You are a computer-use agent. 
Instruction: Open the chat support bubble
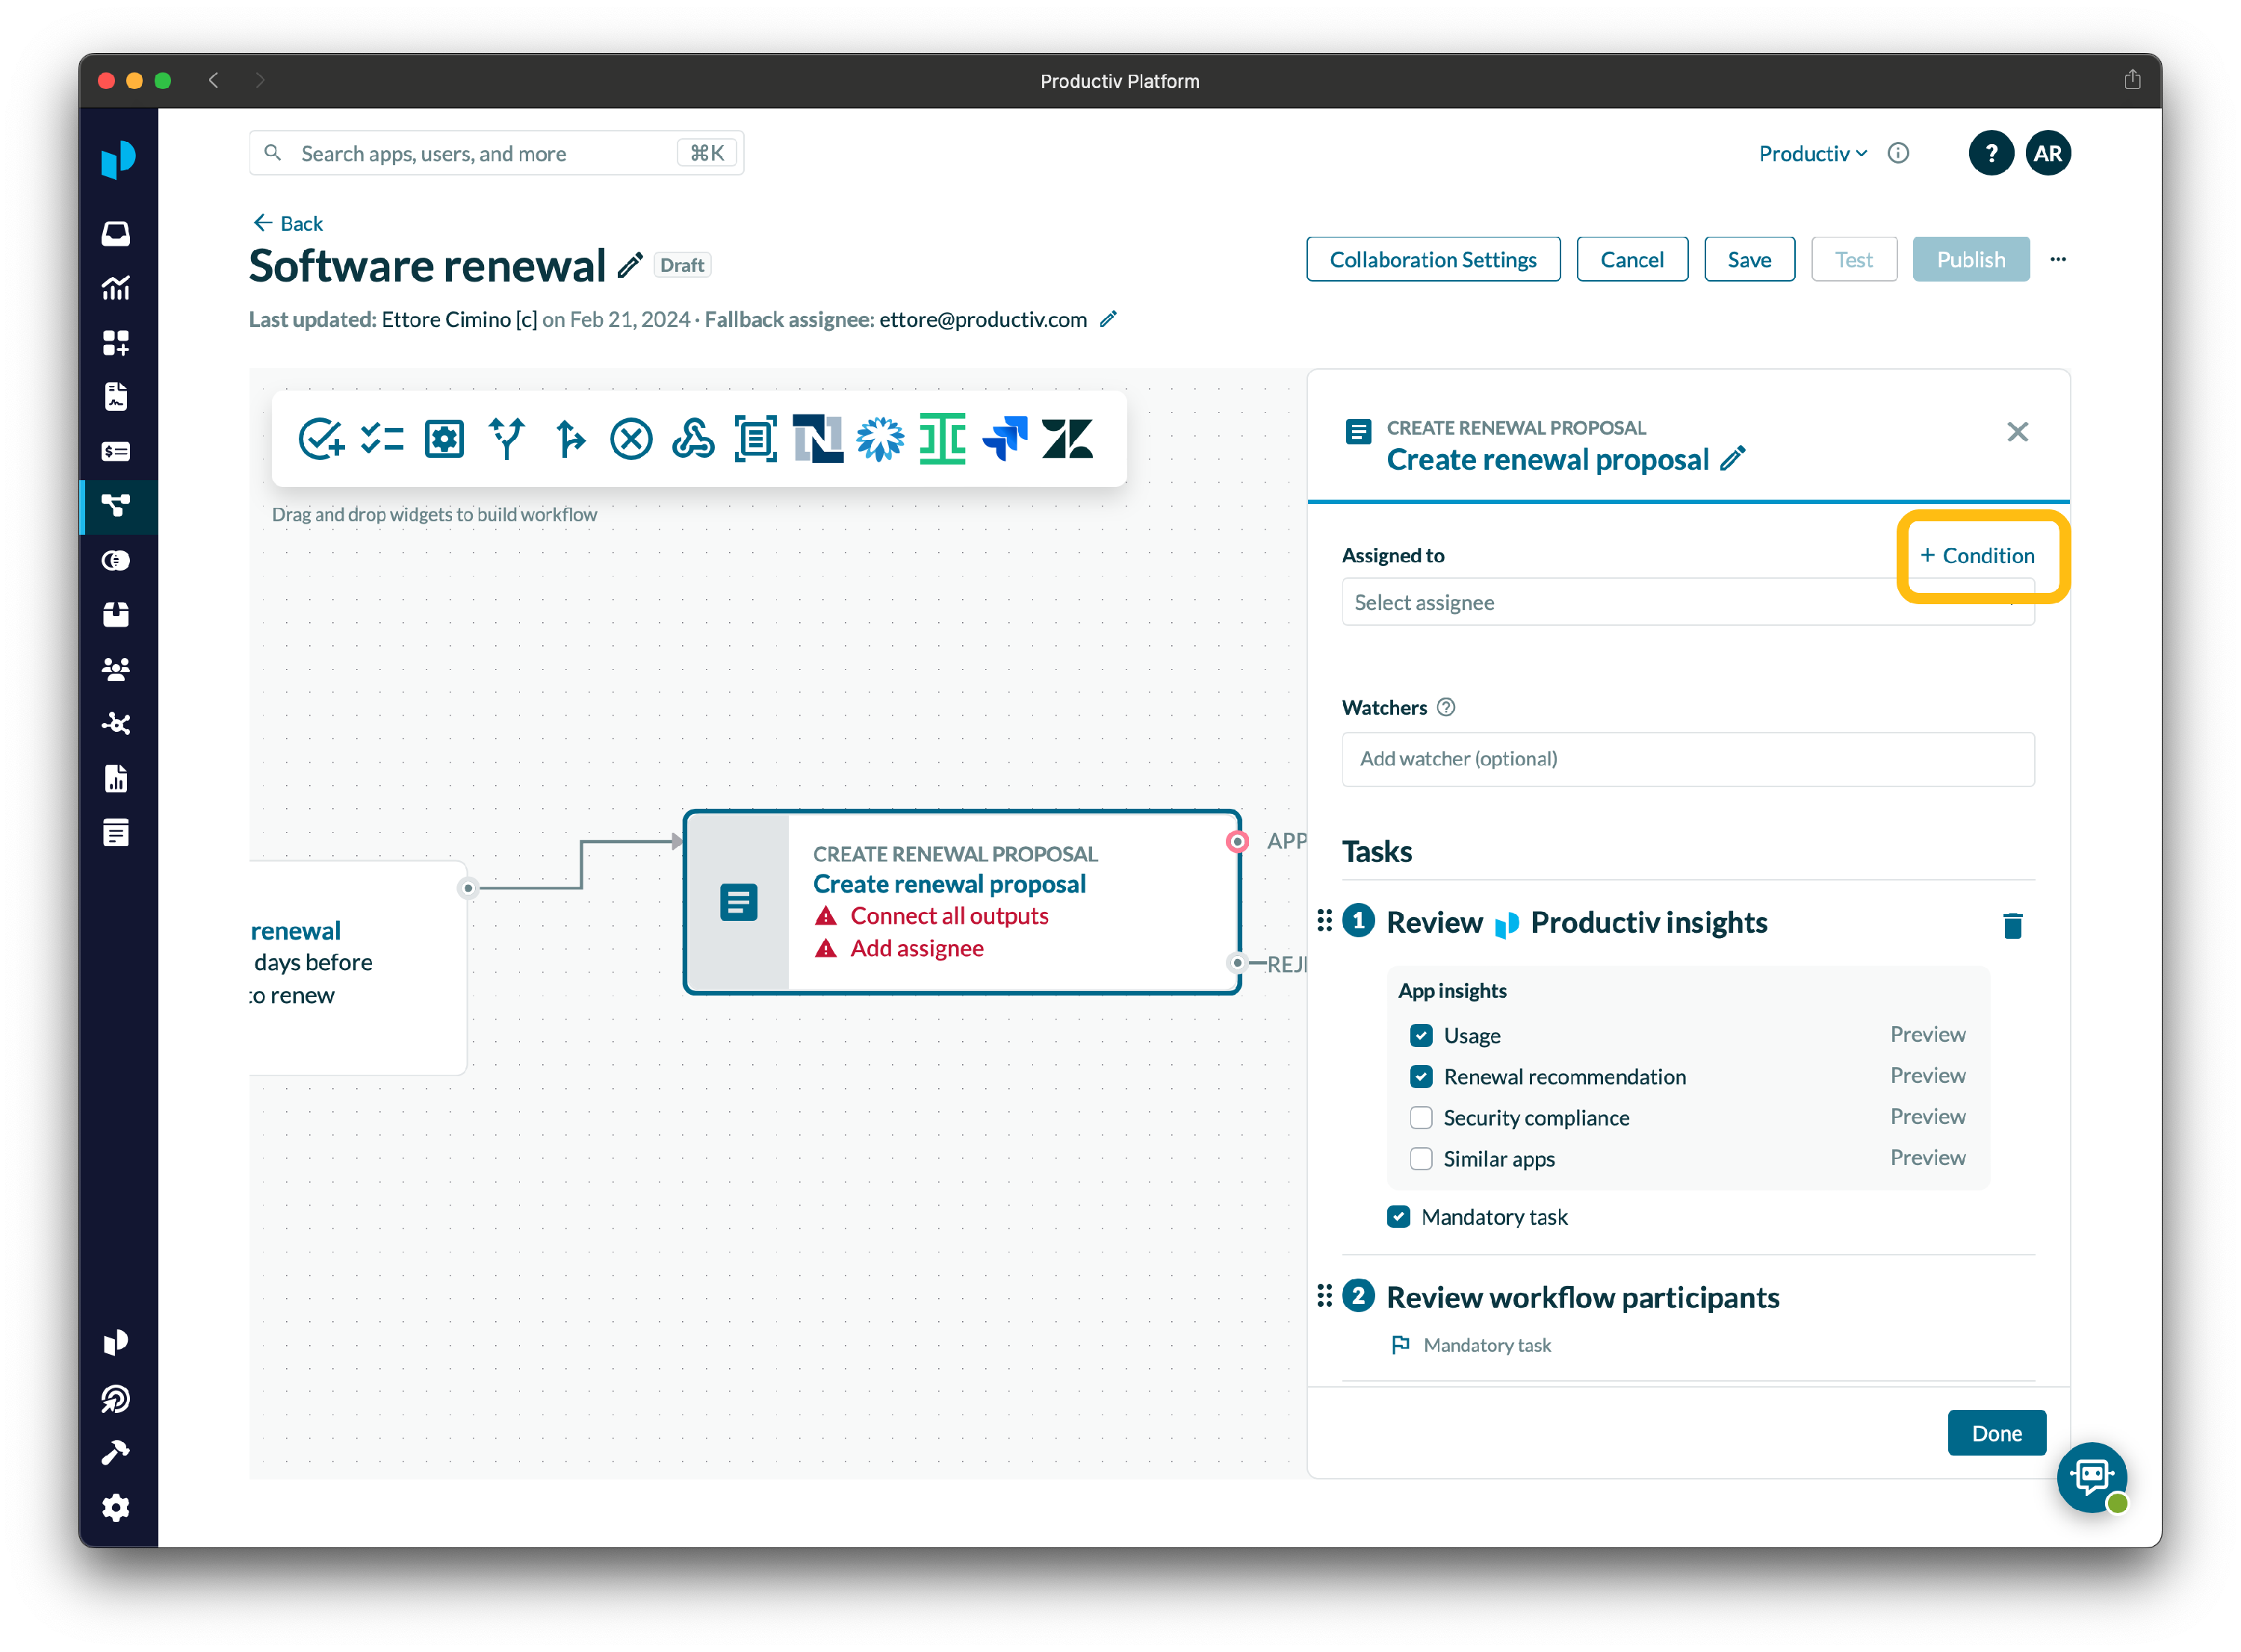click(x=2091, y=1476)
